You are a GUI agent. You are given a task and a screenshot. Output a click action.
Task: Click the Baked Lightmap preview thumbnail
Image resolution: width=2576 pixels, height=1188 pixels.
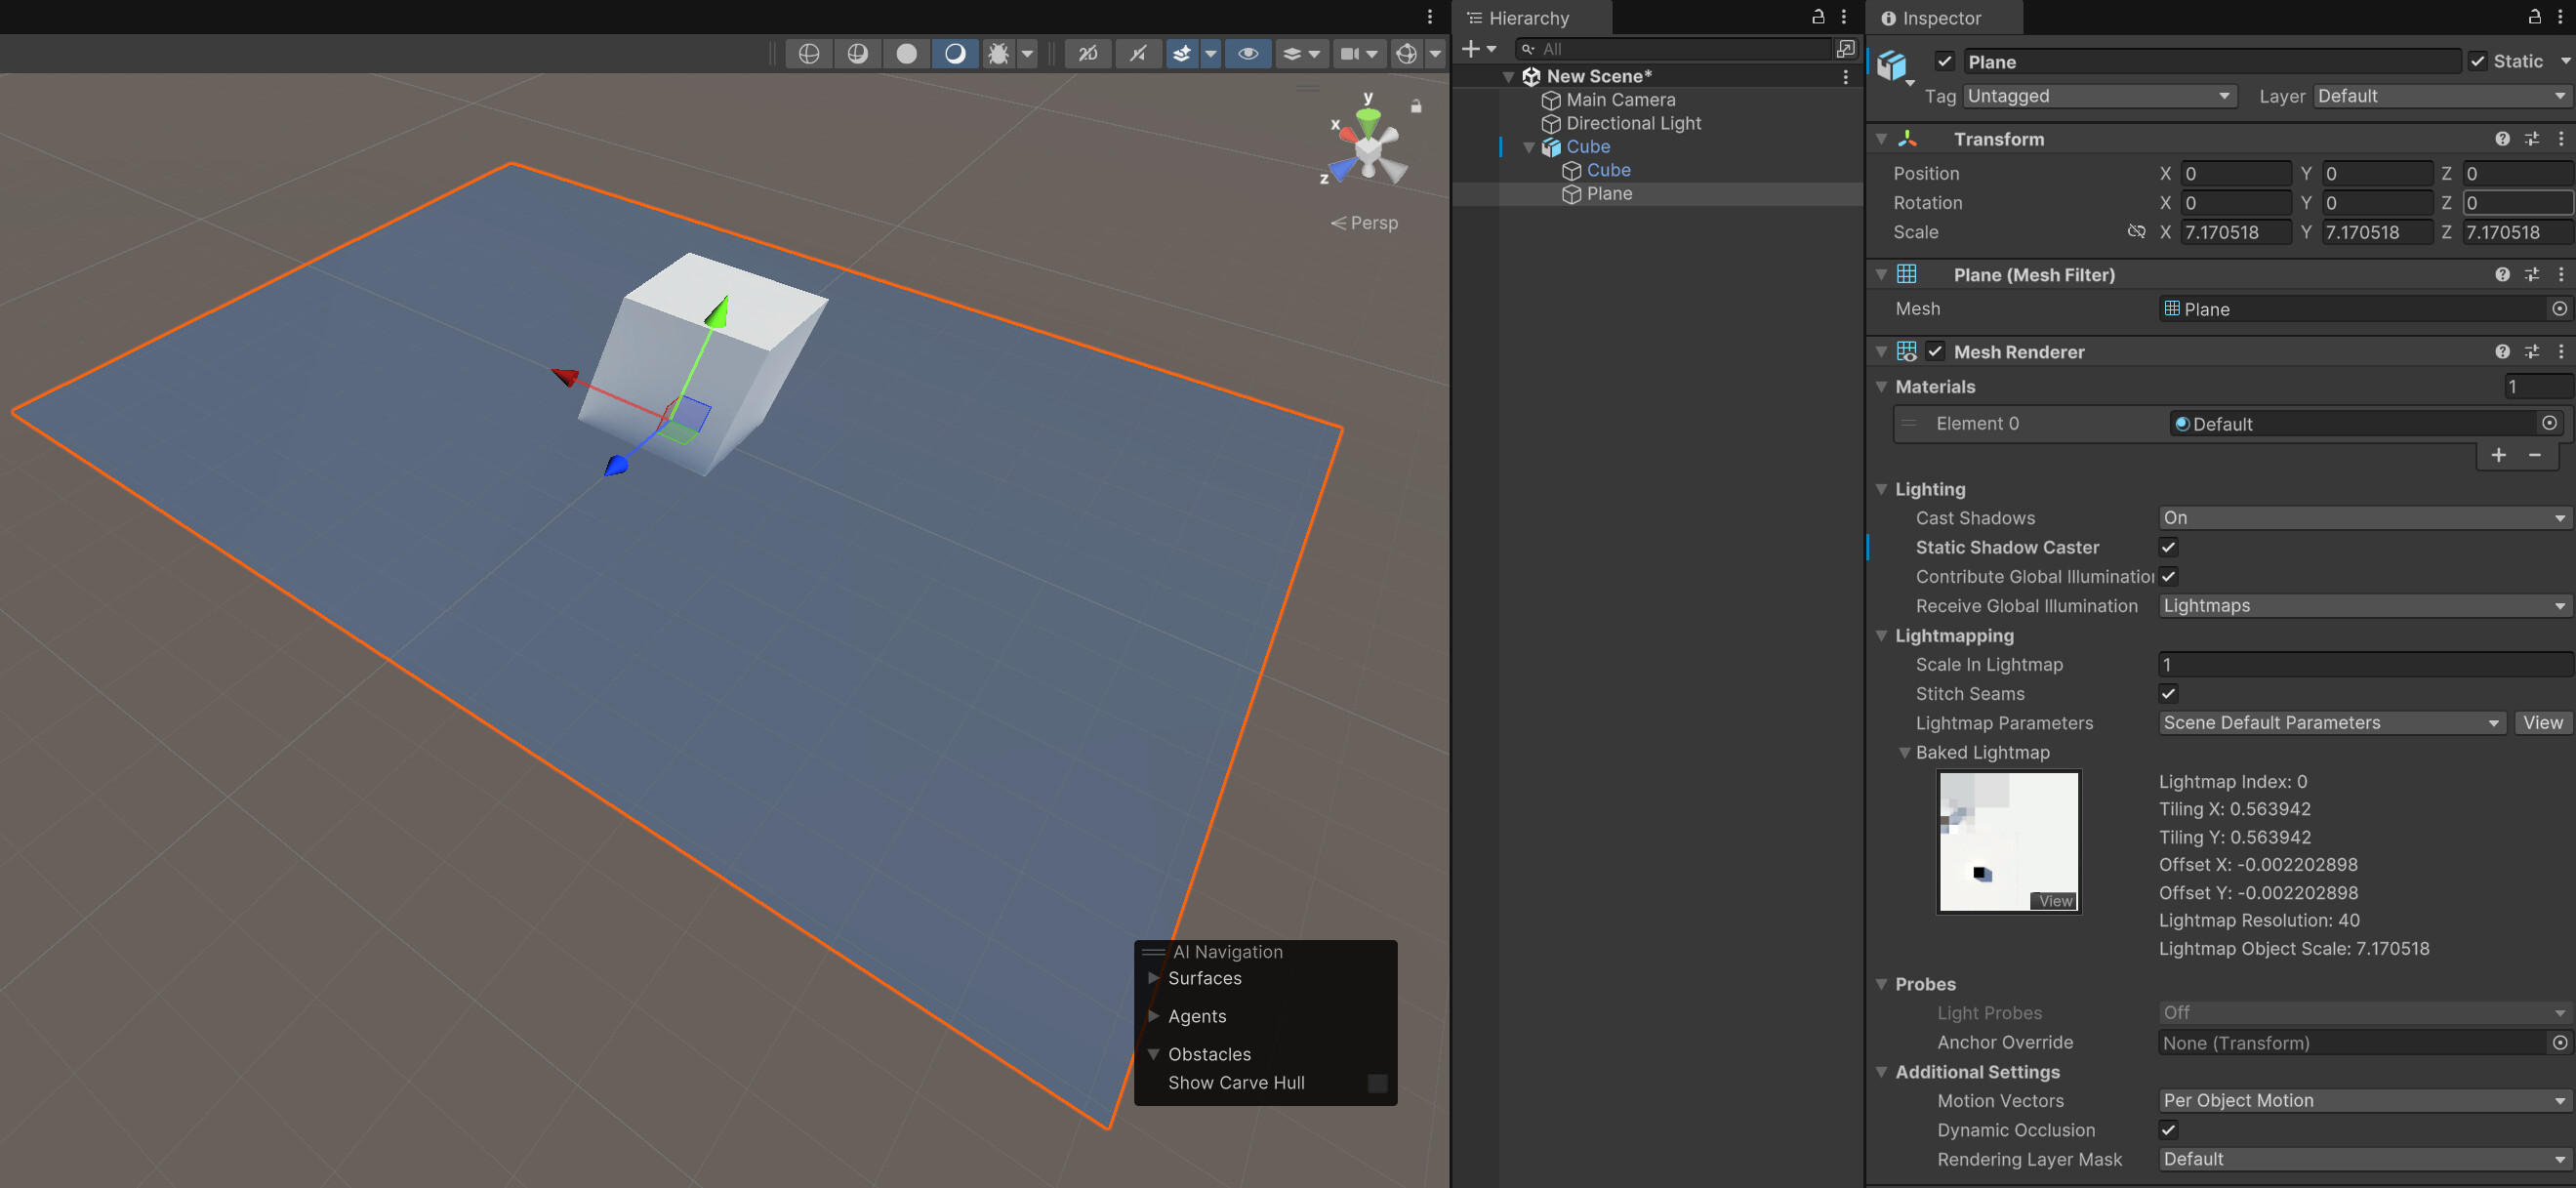click(2008, 840)
